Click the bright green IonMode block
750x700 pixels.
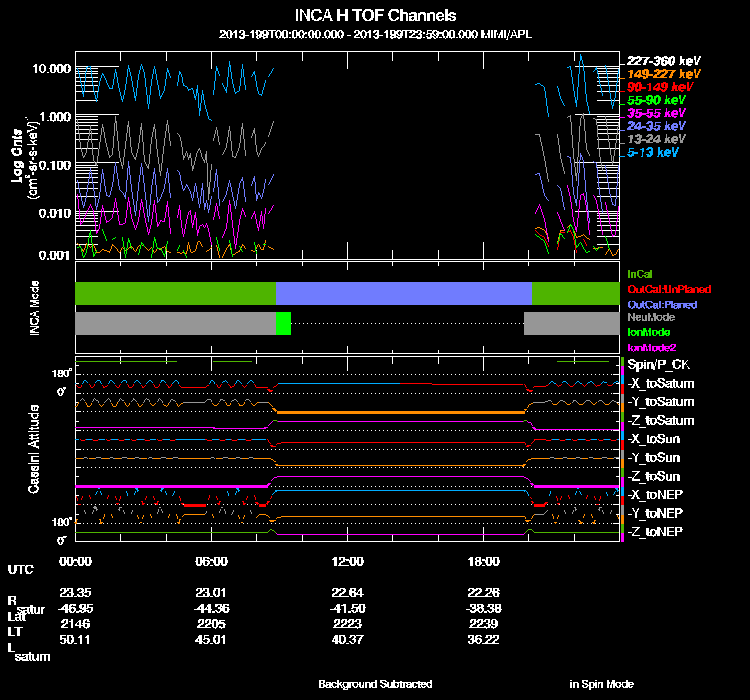click(283, 324)
